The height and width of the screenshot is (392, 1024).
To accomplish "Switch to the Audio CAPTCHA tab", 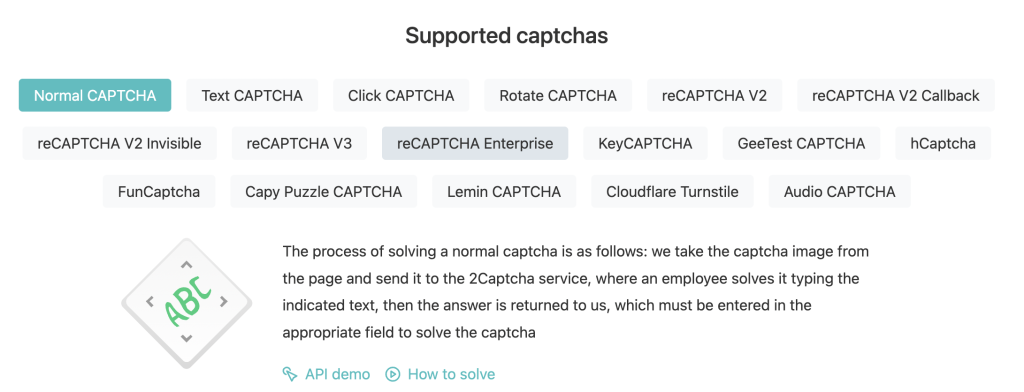I will coord(840,191).
